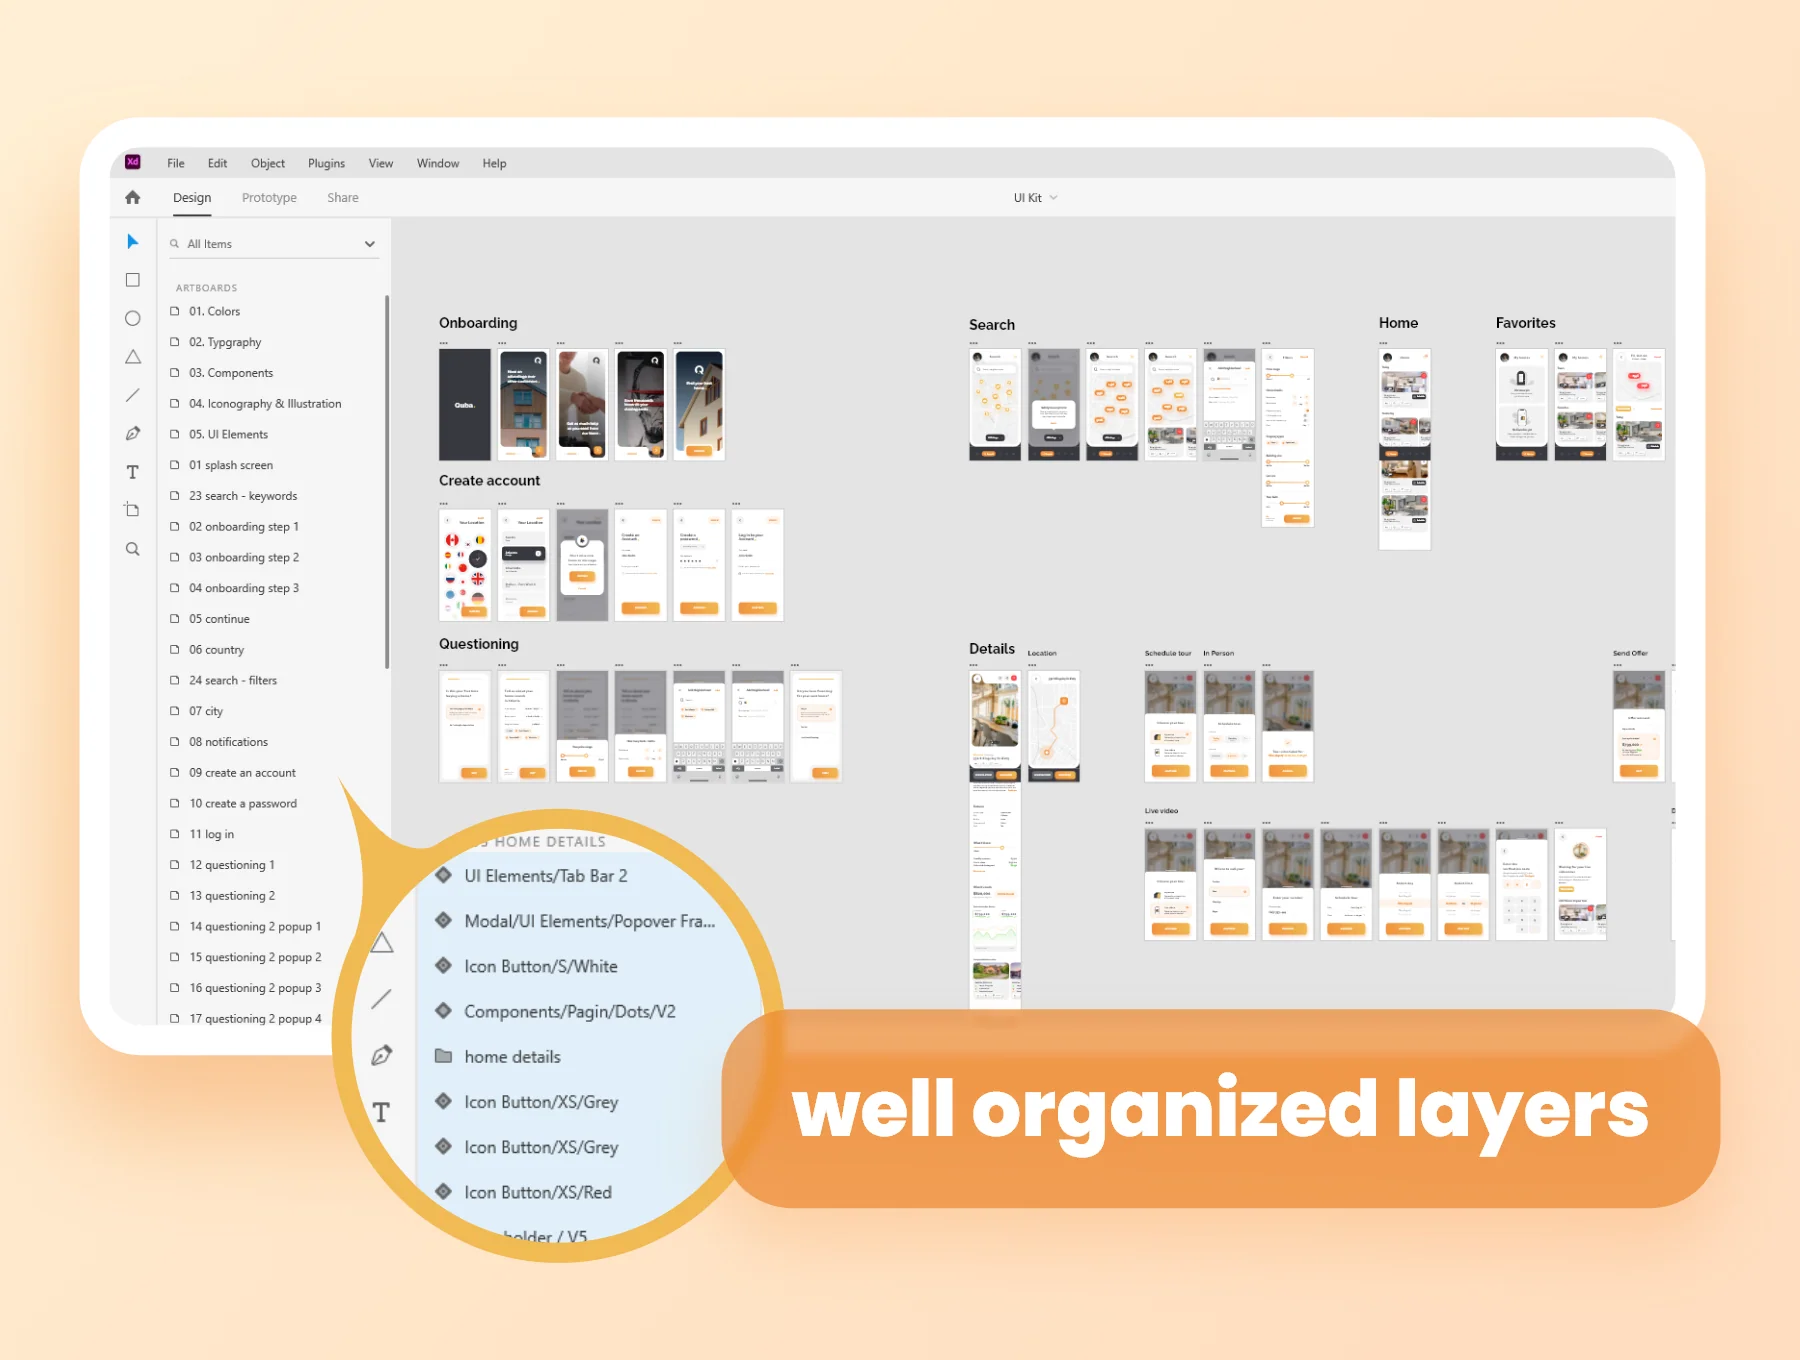Click the search magnifier in All Items

point(174,244)
